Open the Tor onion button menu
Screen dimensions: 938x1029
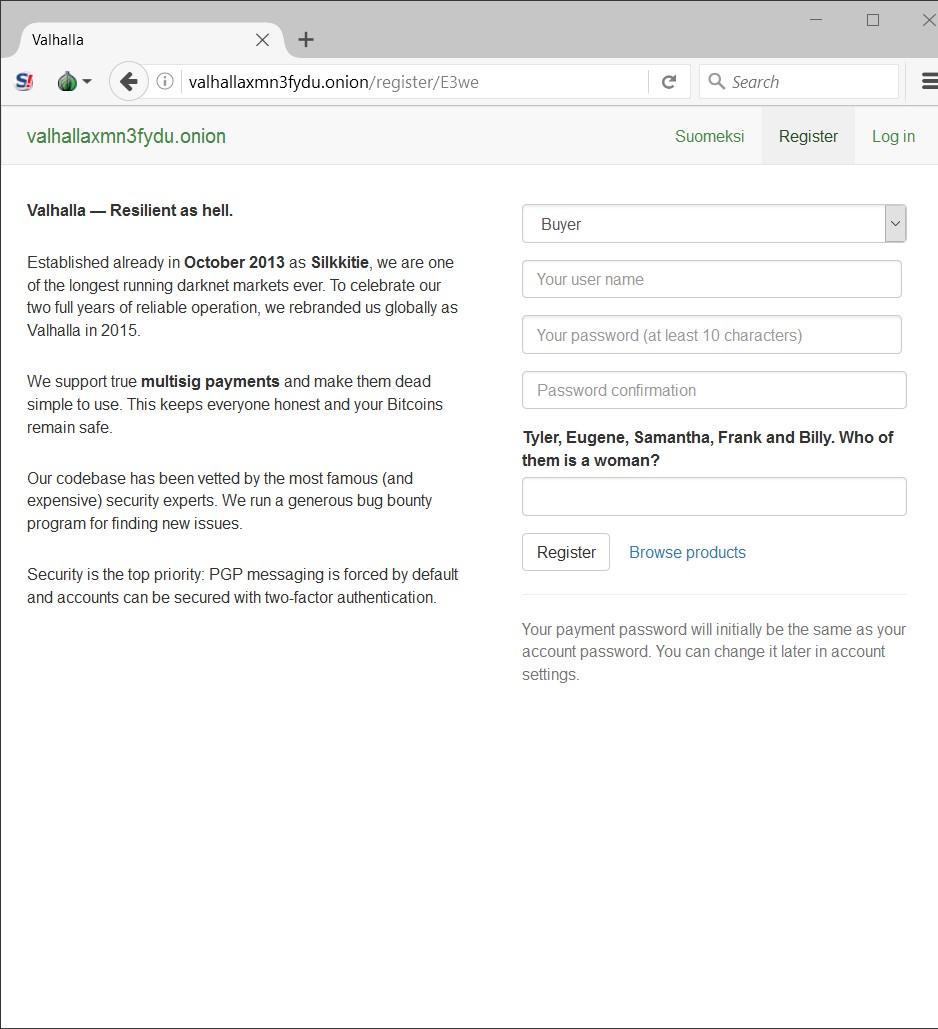(74, 81)
